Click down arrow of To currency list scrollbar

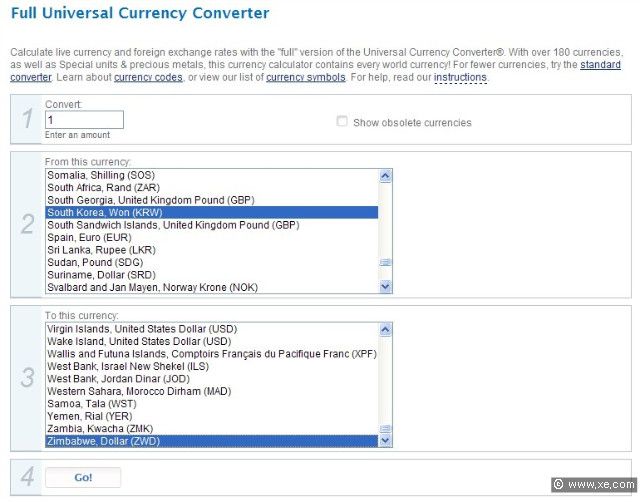click(385, 440)
